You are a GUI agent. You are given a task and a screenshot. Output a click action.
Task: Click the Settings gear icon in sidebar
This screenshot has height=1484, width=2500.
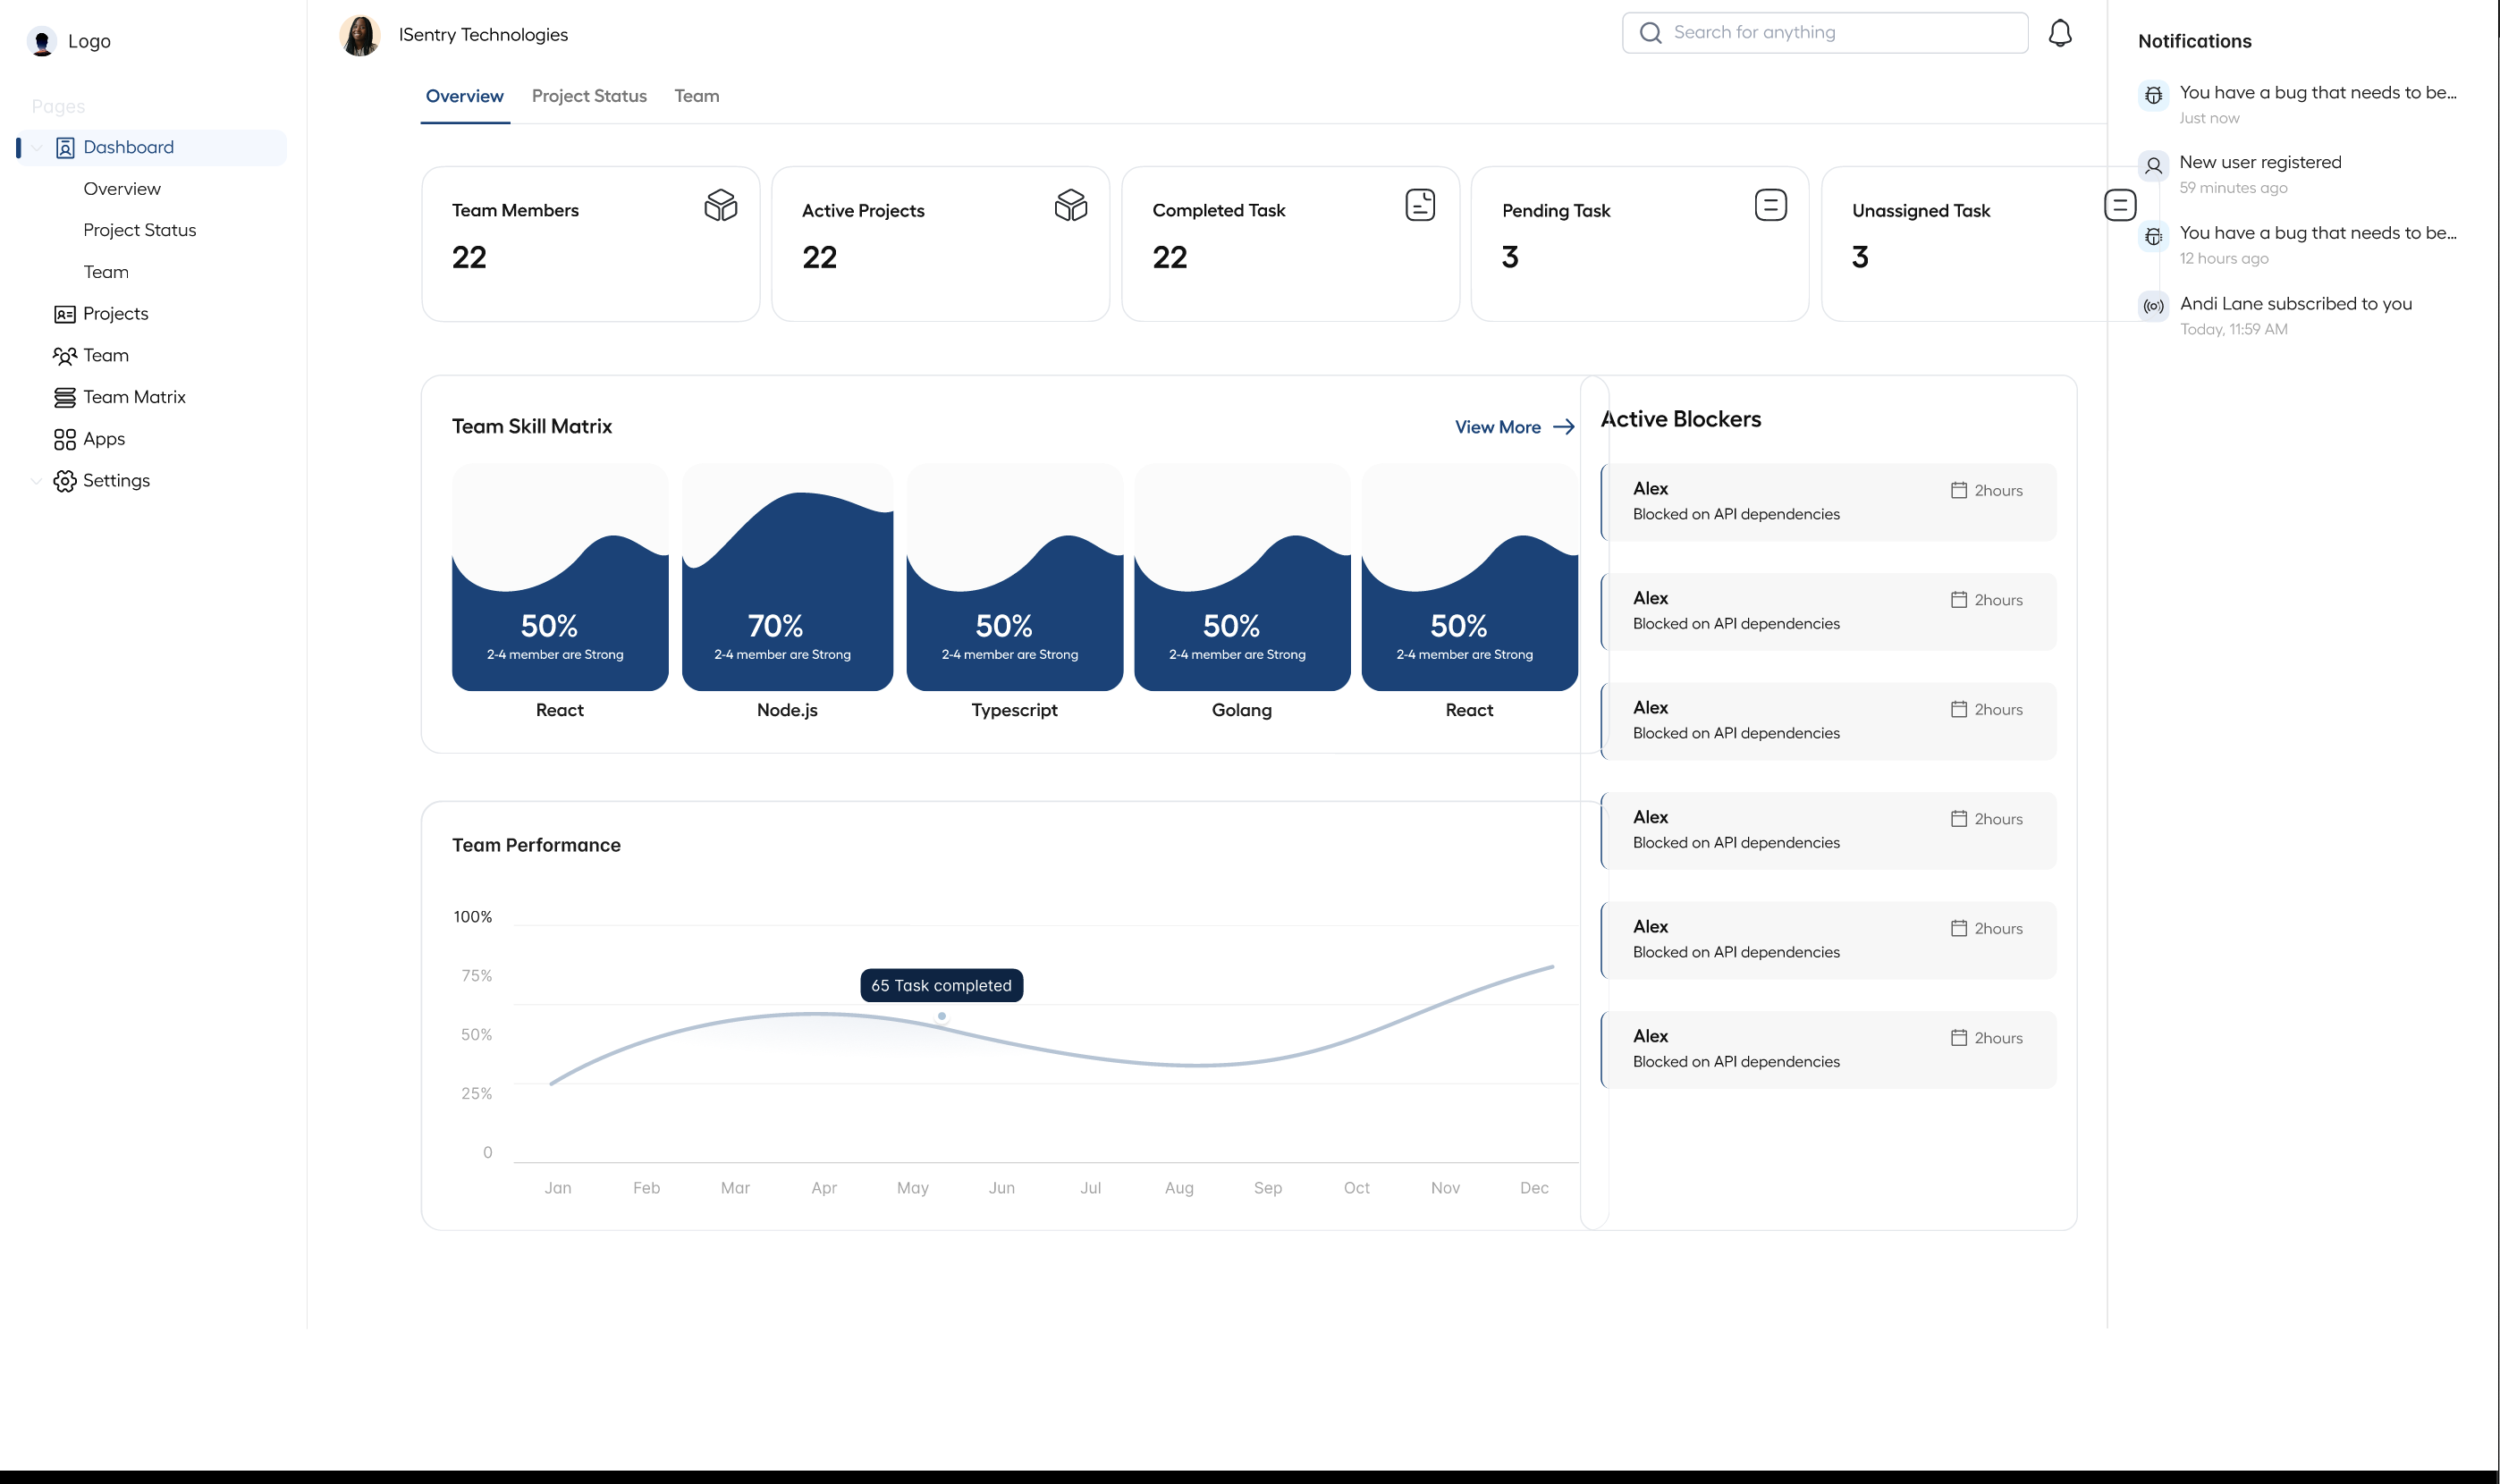(x=64, y=481)
